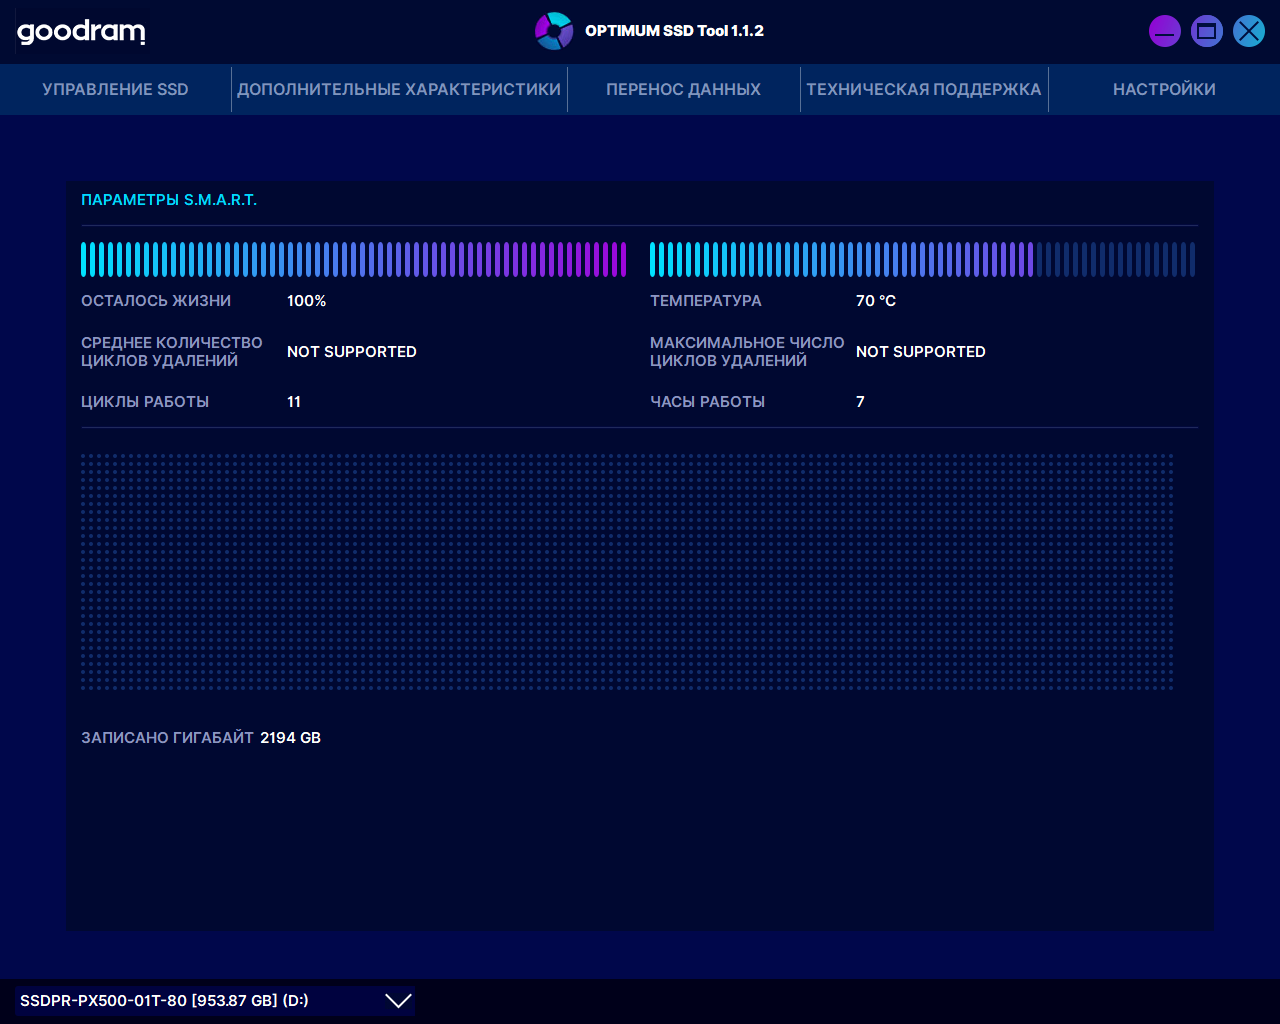Click the ПАРАМЕТРЫ S.M.A.R.T. heading
The image size is (1280, 1024).
(x=169, y=200)
